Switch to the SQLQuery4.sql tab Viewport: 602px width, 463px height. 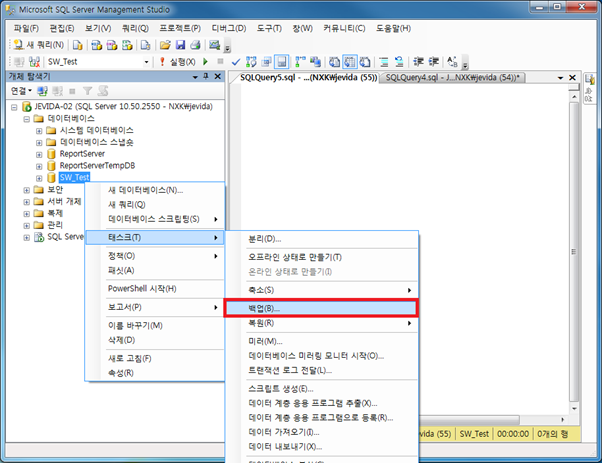[452, 77]
